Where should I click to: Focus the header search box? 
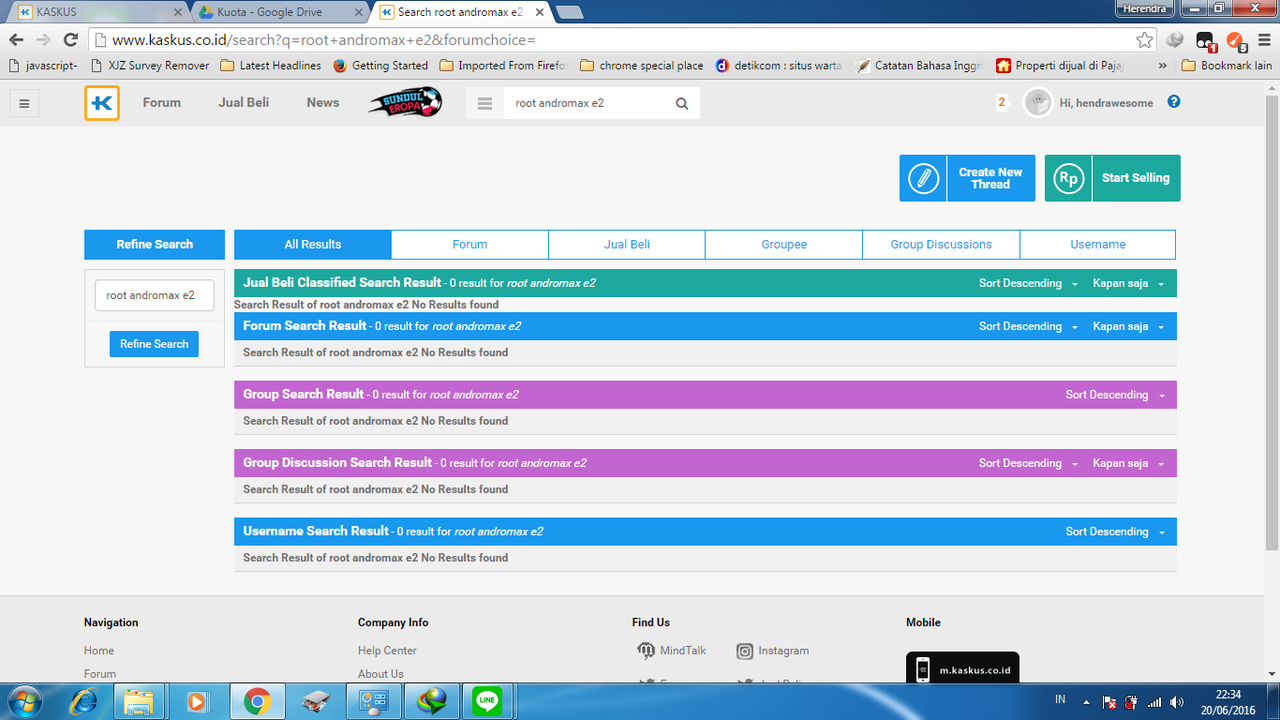[585, 103]
